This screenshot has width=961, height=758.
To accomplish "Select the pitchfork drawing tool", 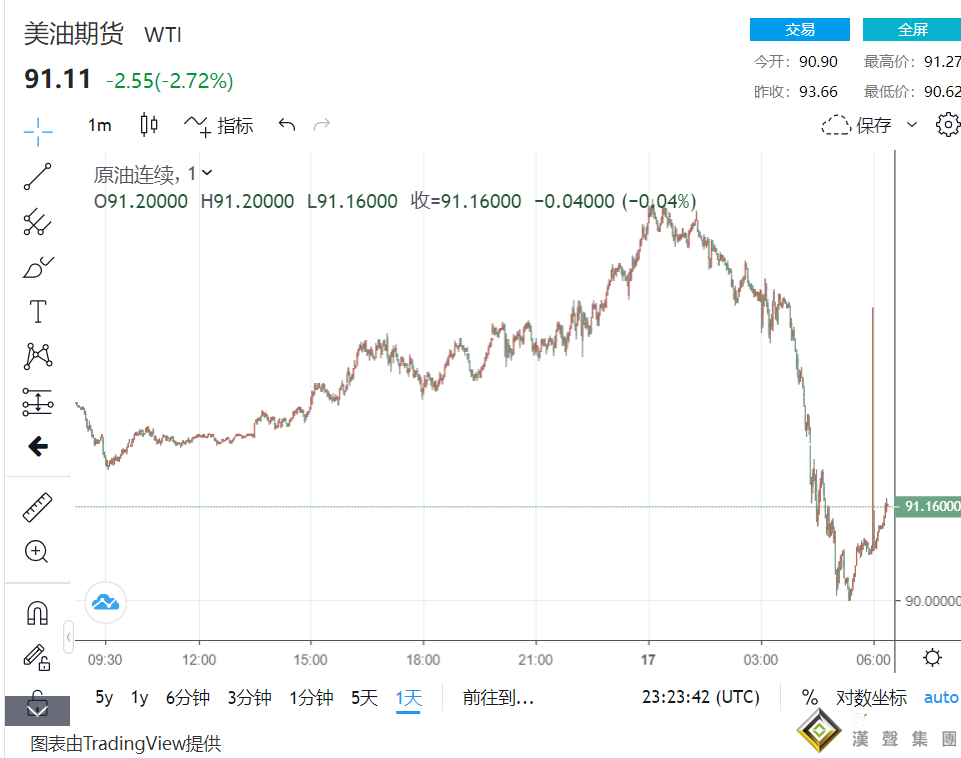I will click(38, 221).
